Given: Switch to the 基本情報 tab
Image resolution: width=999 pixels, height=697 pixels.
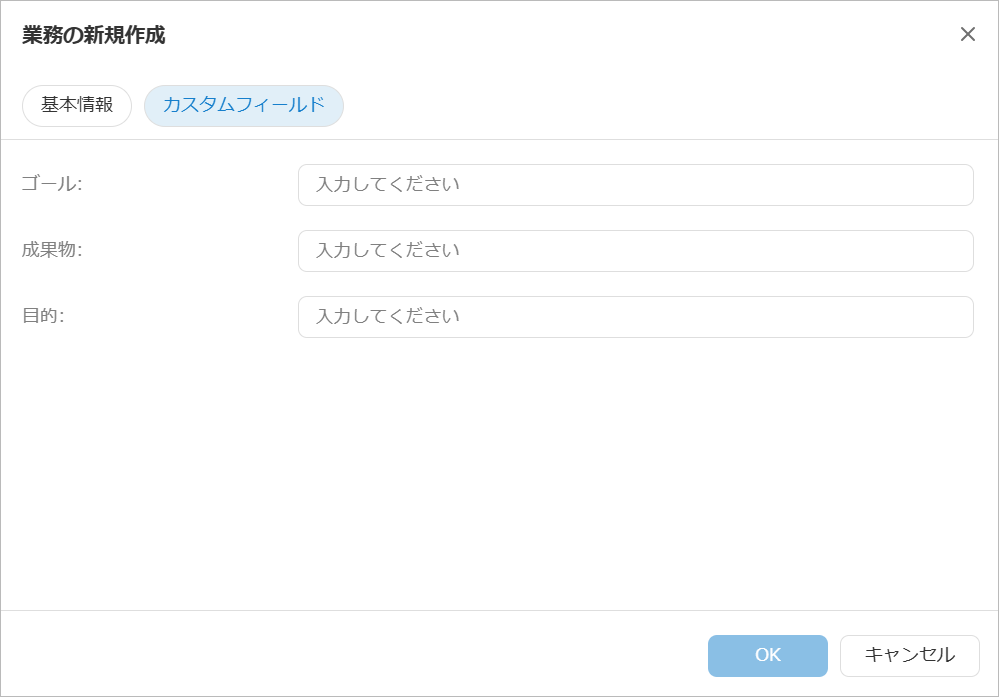Looking at the screenshot, I should point(77,105).
